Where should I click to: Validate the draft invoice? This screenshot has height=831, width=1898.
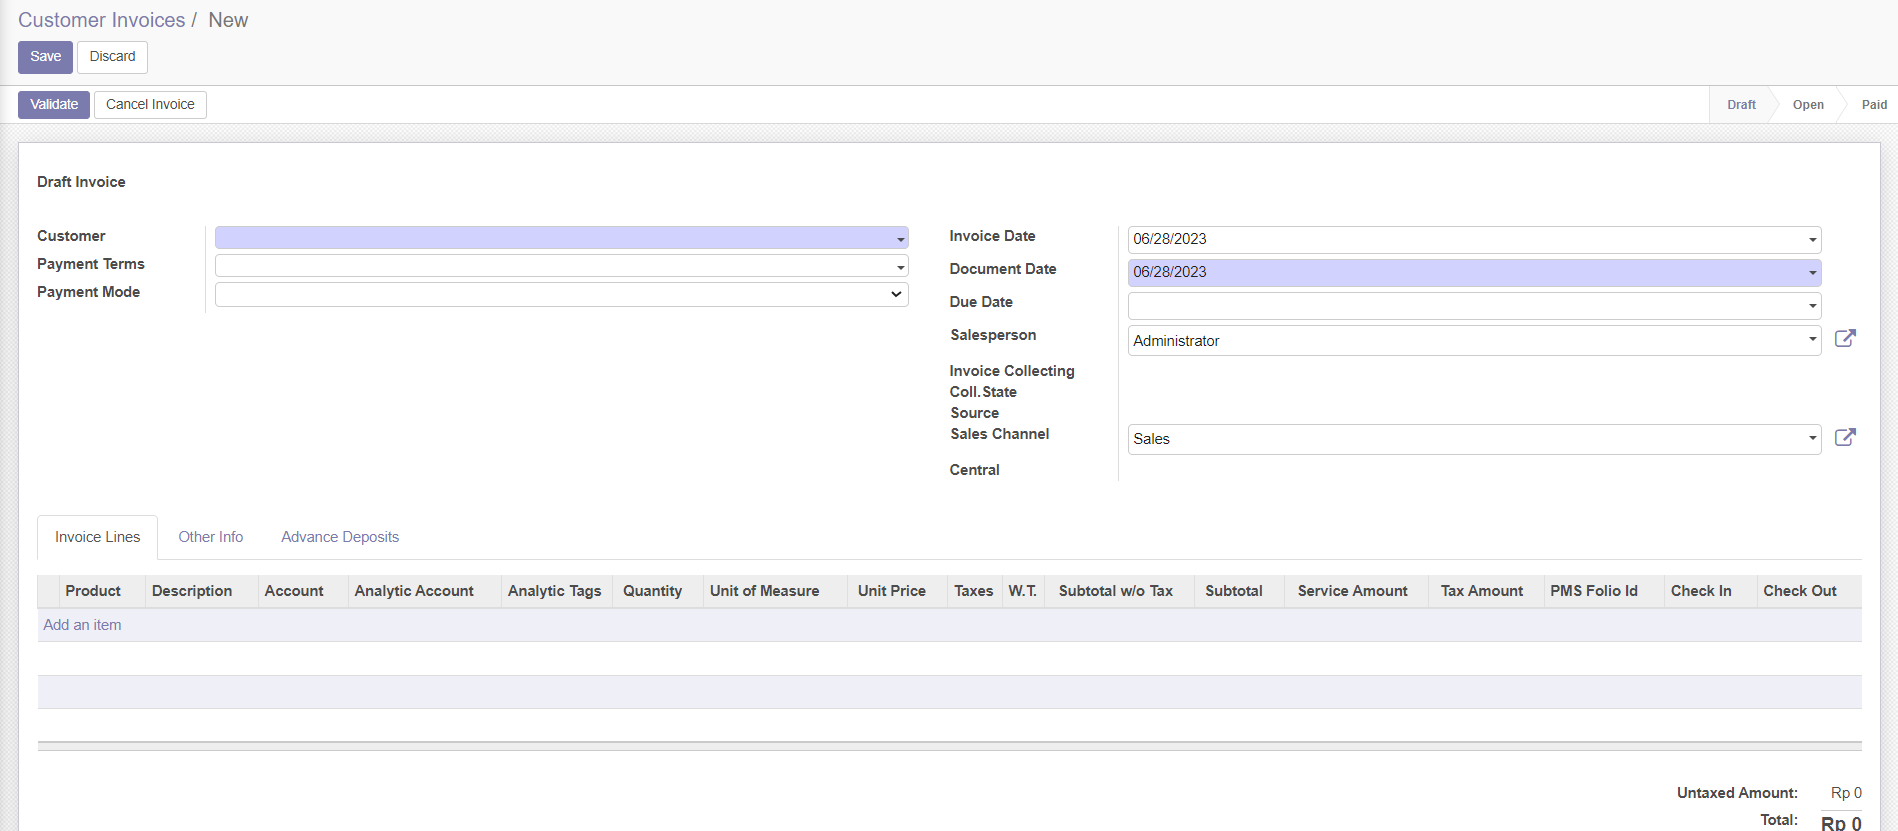coord(54,105)
